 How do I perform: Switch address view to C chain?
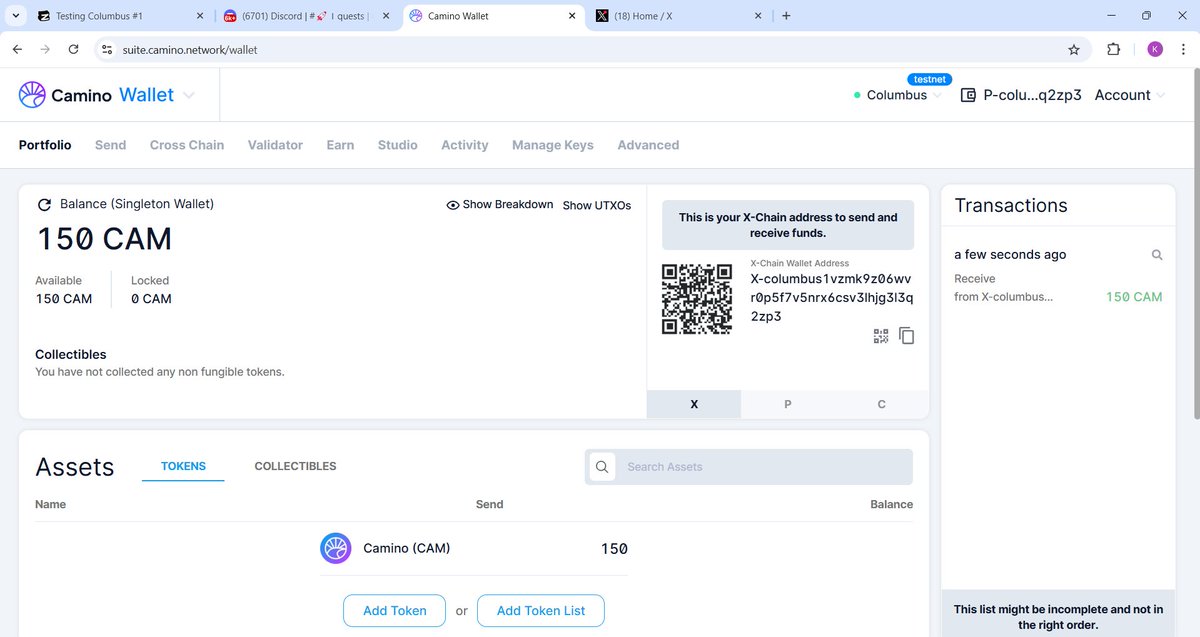881,404
